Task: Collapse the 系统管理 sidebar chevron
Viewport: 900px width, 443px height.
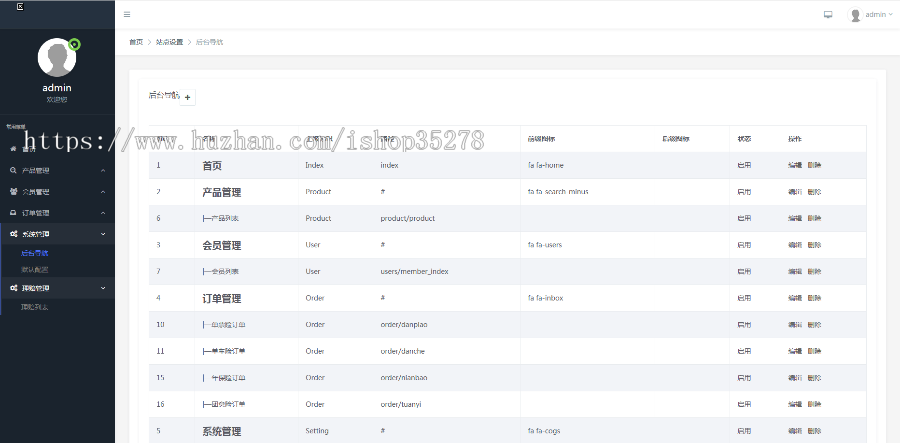Action: point(103,234)
